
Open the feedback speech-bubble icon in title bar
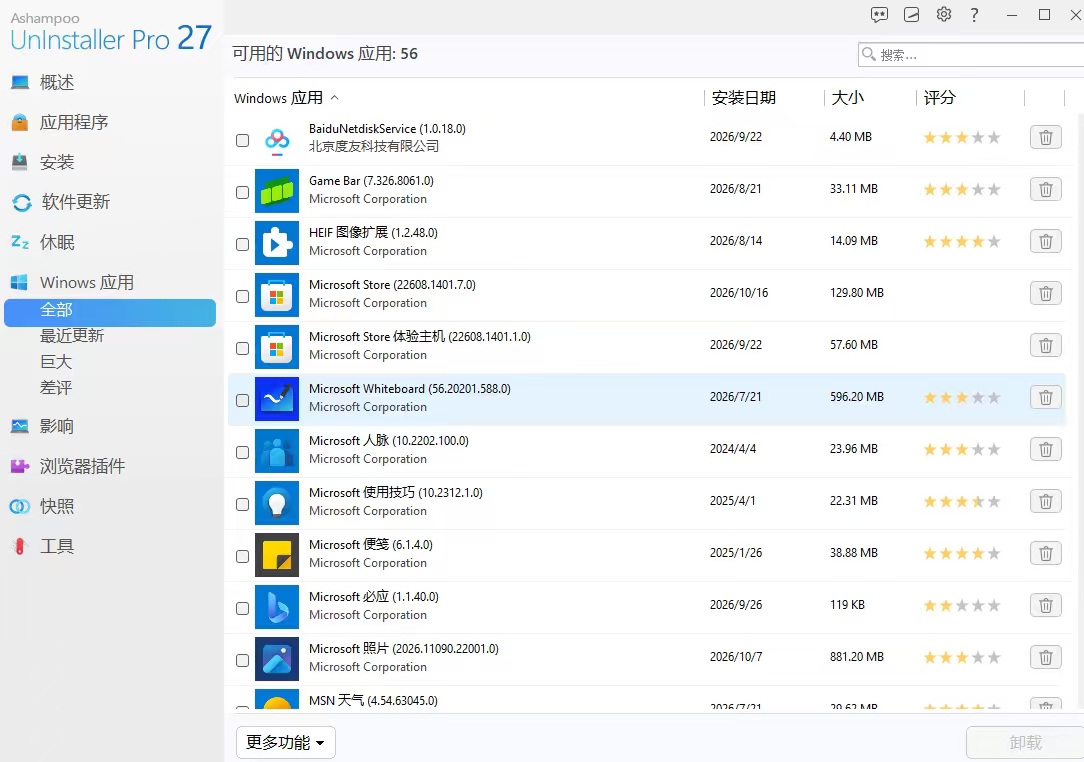(879, 15)
